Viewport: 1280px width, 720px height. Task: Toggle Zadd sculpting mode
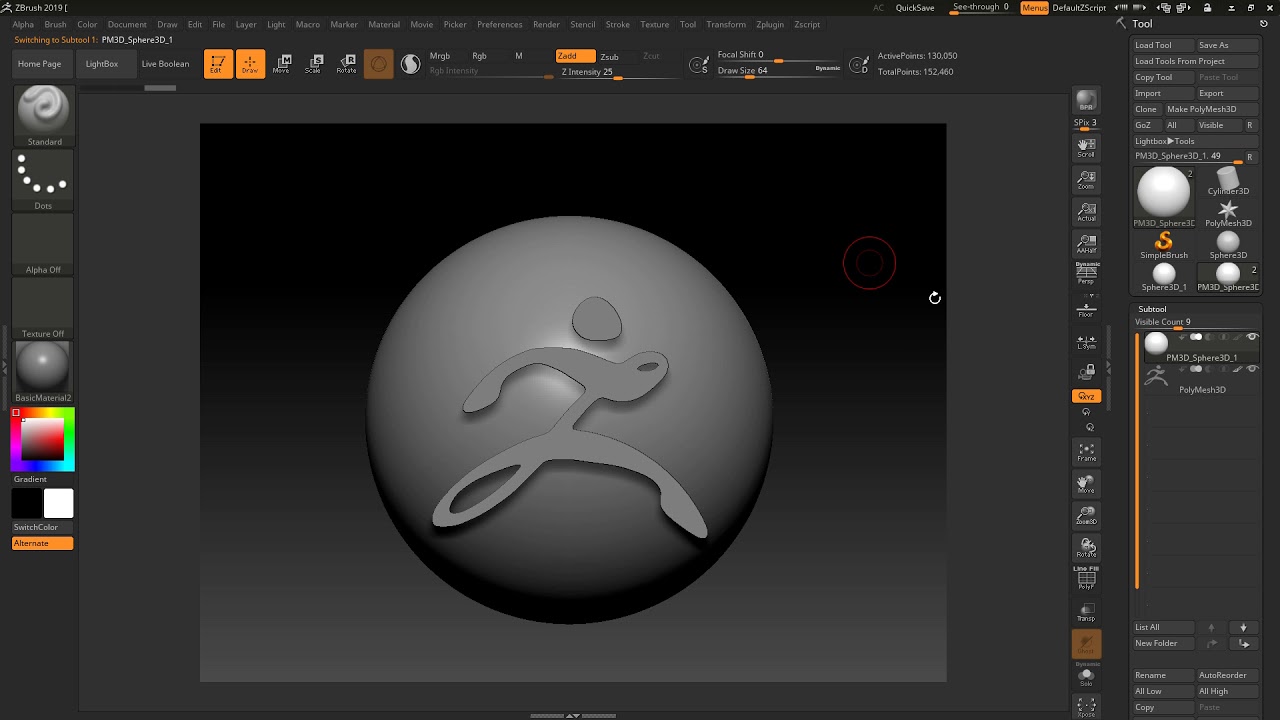[576, 56]
